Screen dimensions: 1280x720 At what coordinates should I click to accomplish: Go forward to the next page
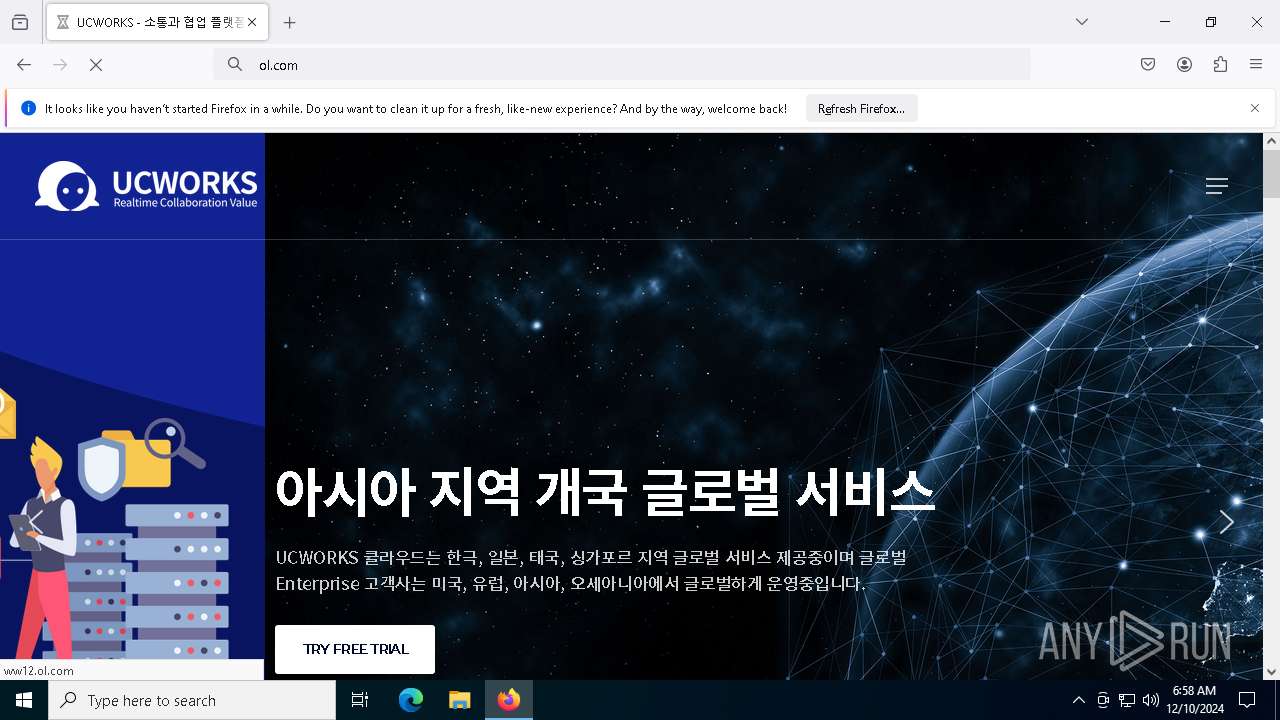60,64
